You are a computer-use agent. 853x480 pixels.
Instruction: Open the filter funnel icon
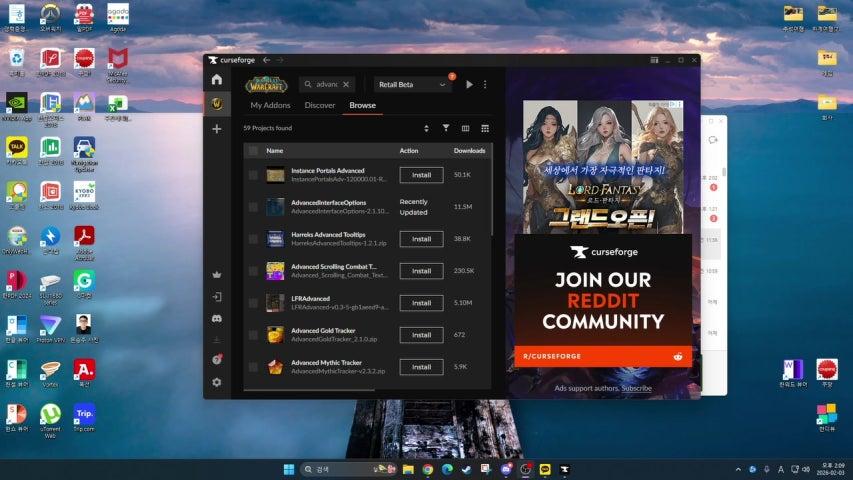click(446, 128)
